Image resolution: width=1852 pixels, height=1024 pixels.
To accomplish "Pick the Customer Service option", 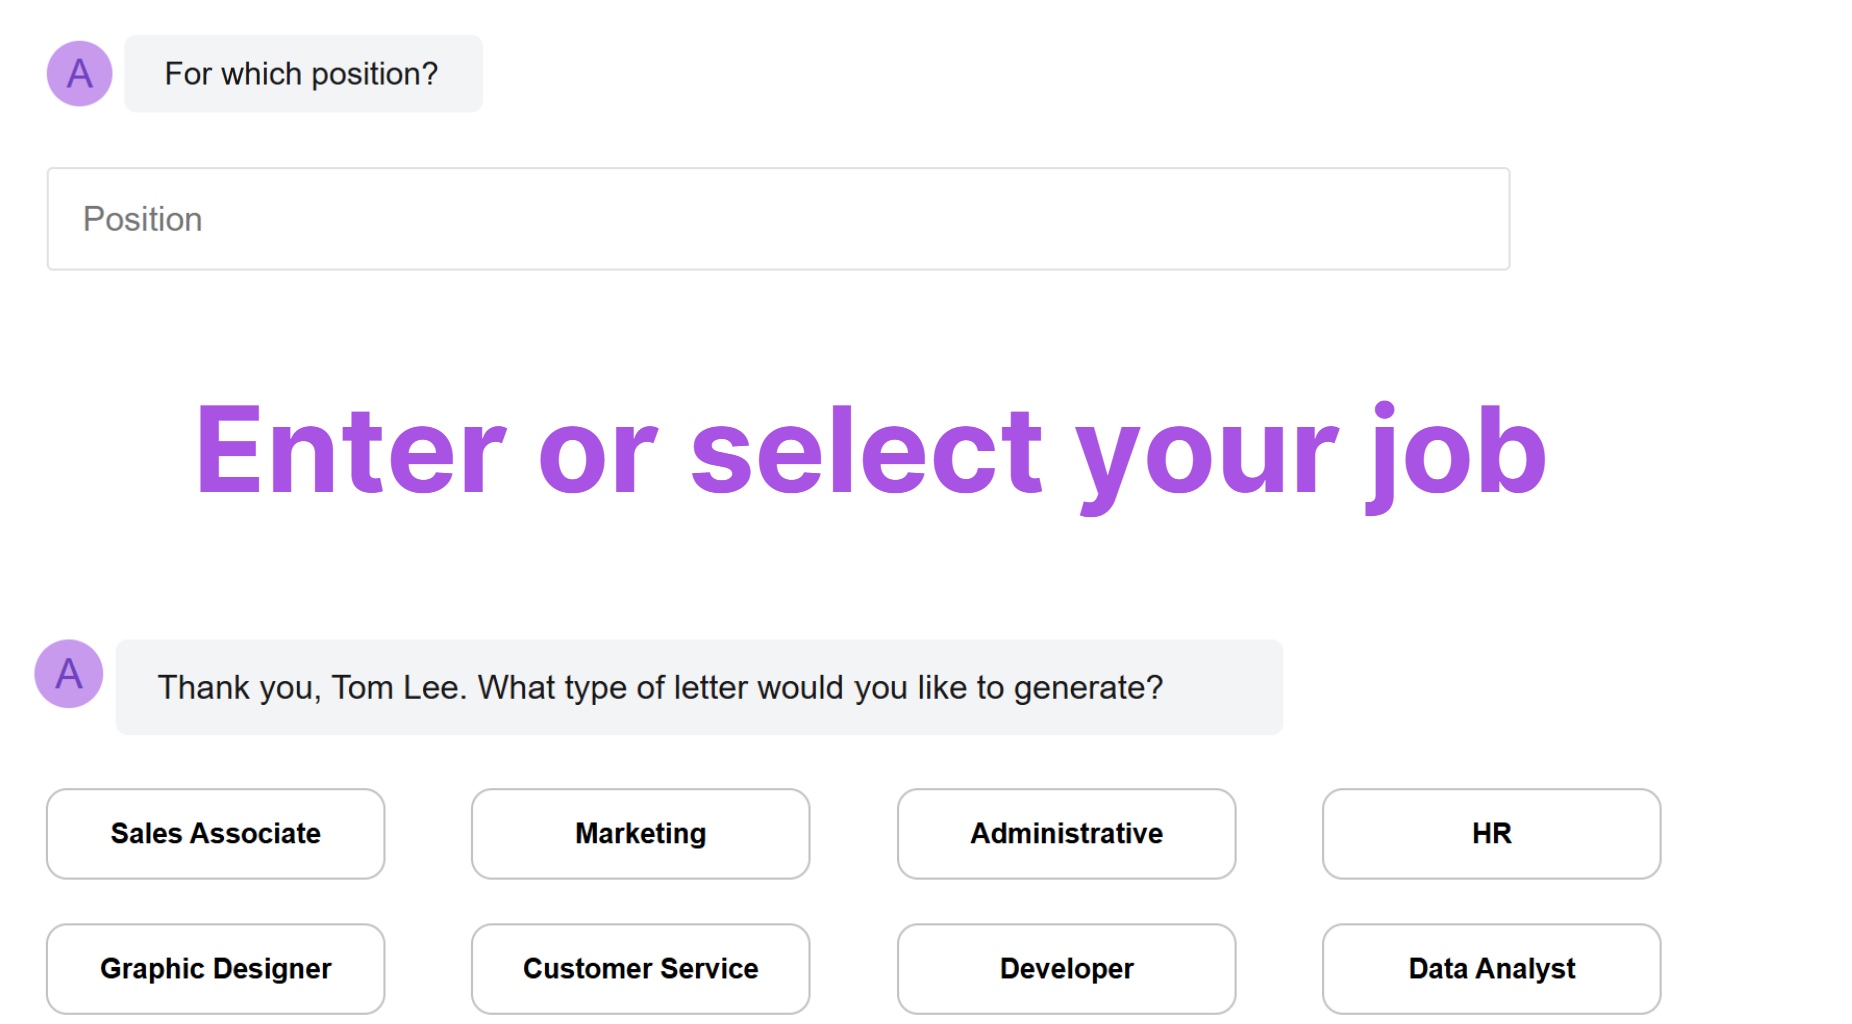I will click(640, 968).
